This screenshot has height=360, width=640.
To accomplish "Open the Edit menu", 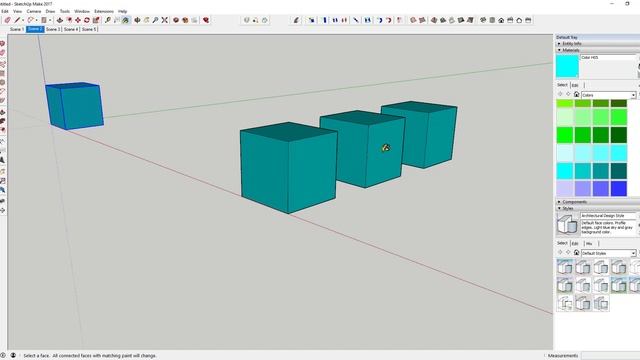I will 5,11.
